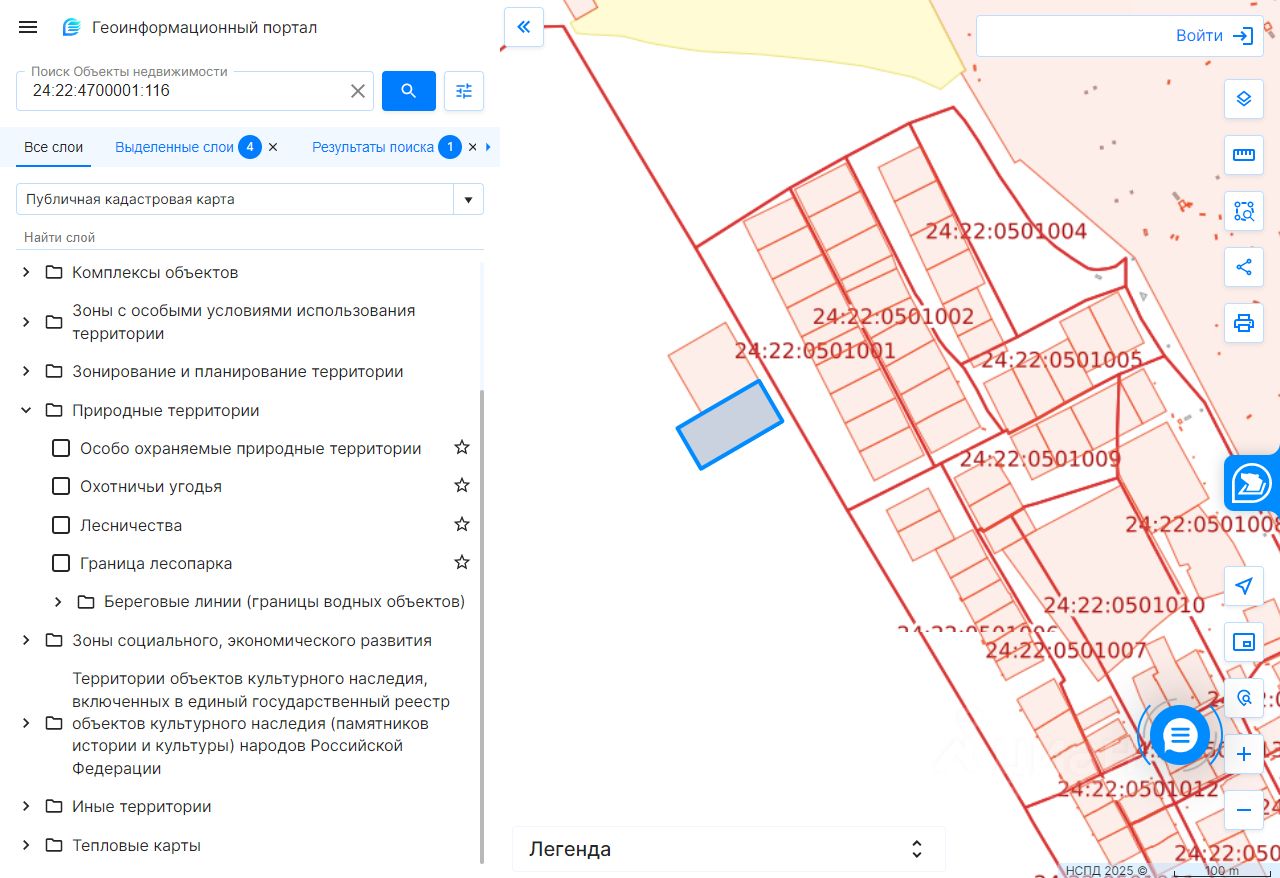
Task: Expand the Комплексы объектов folder
Action: click(x=27, y=272)
